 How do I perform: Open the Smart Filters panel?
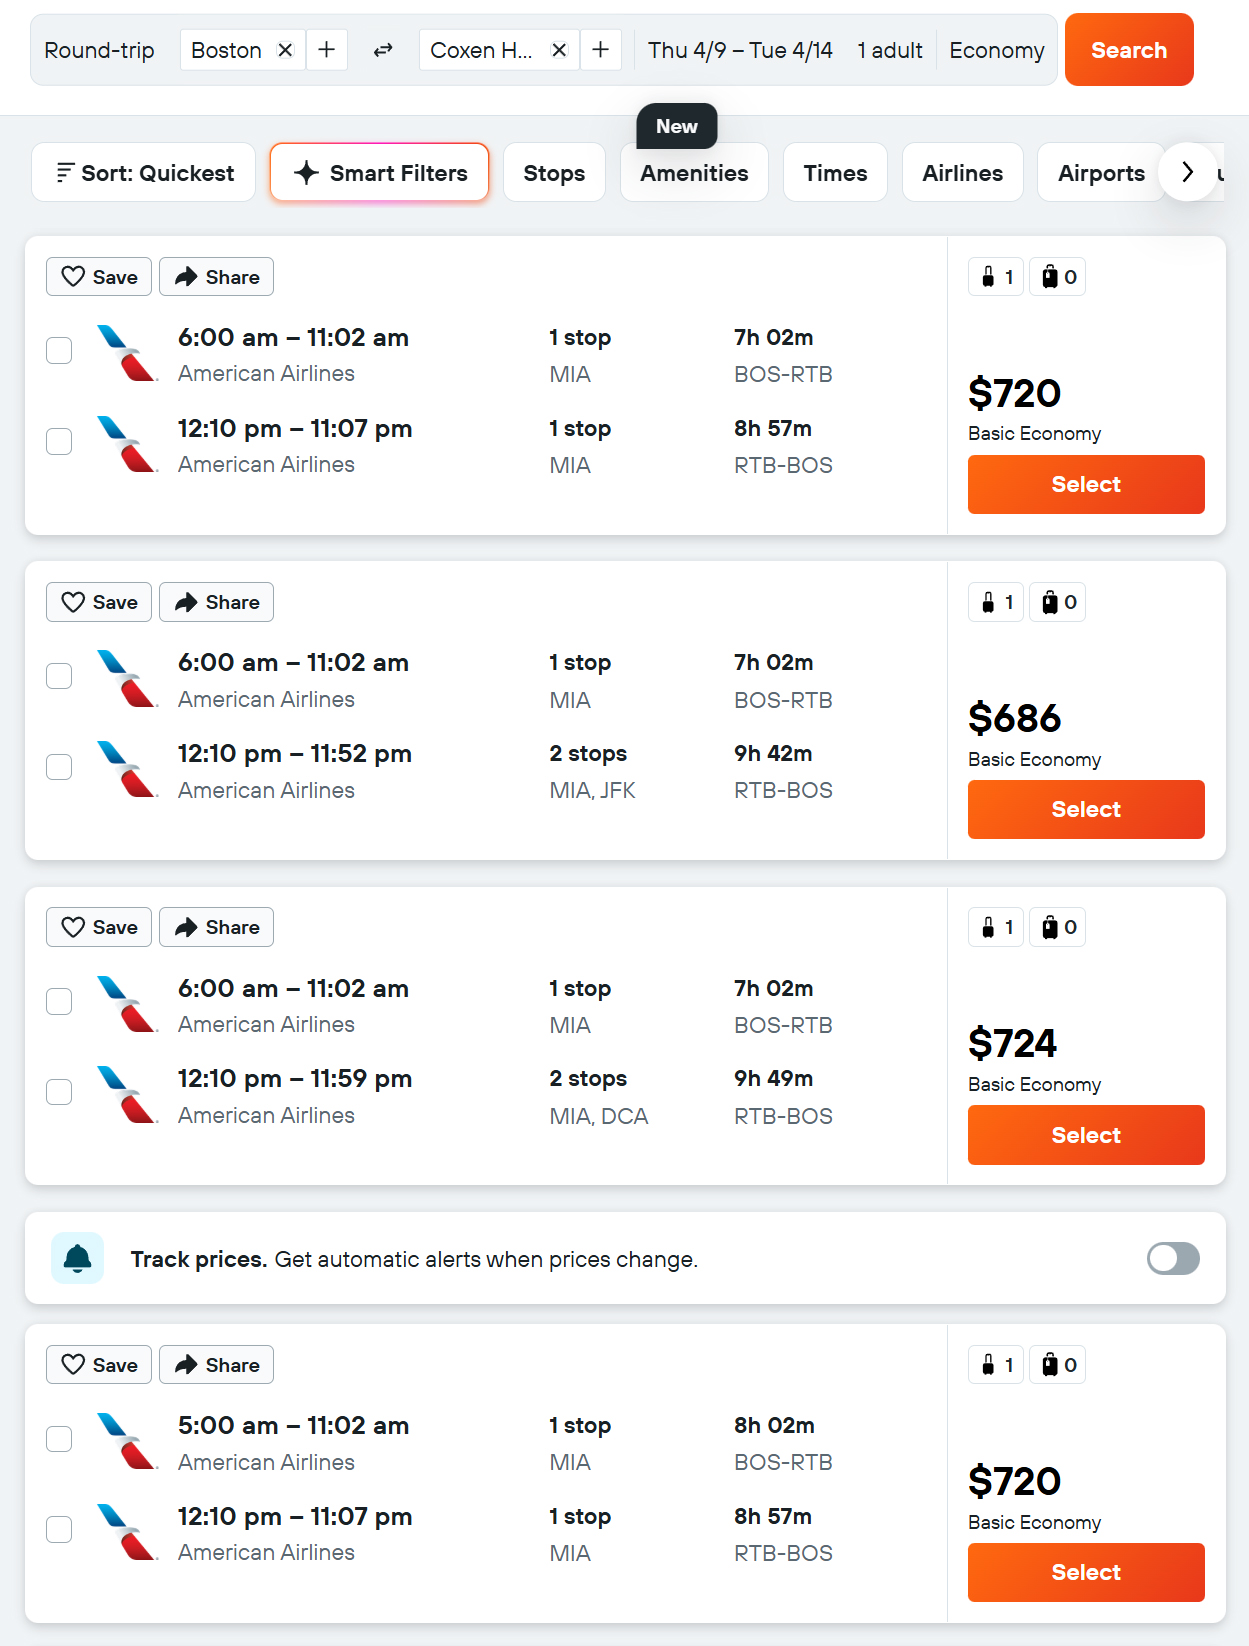(380, 173)
